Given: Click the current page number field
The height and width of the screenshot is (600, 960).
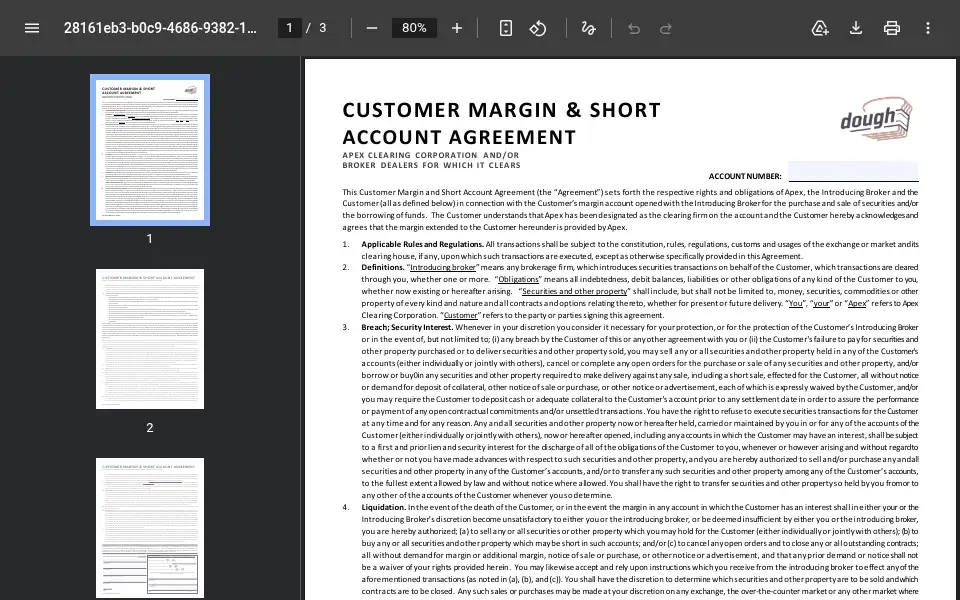Looking at the screenshot, I should coord(290,28).
